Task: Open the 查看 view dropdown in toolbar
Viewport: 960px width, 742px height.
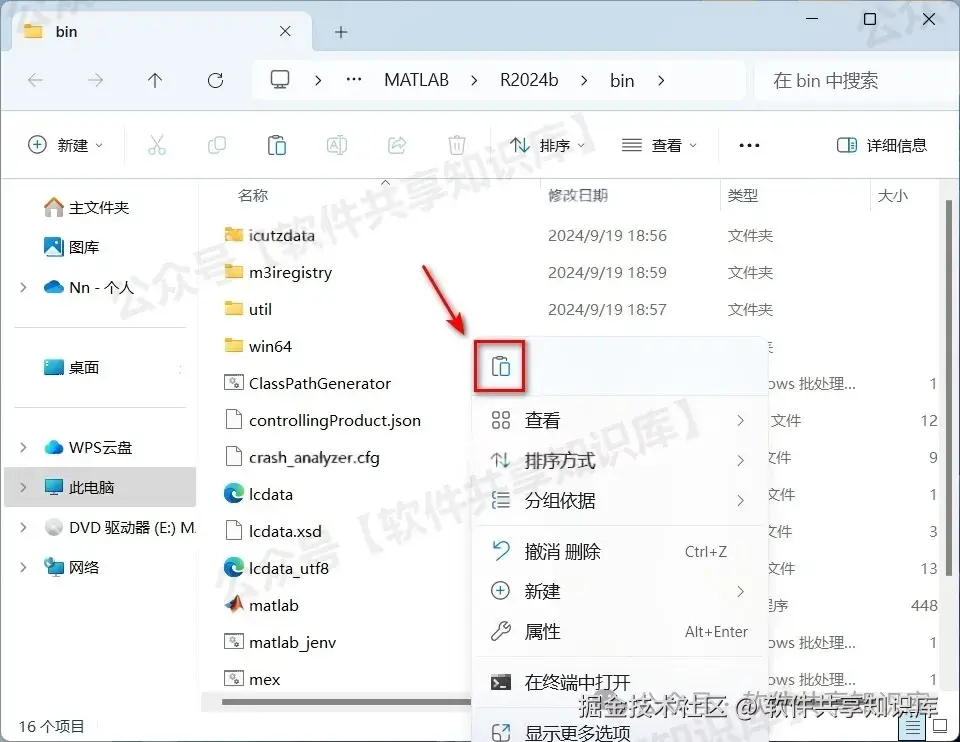Action: (659, 146)
